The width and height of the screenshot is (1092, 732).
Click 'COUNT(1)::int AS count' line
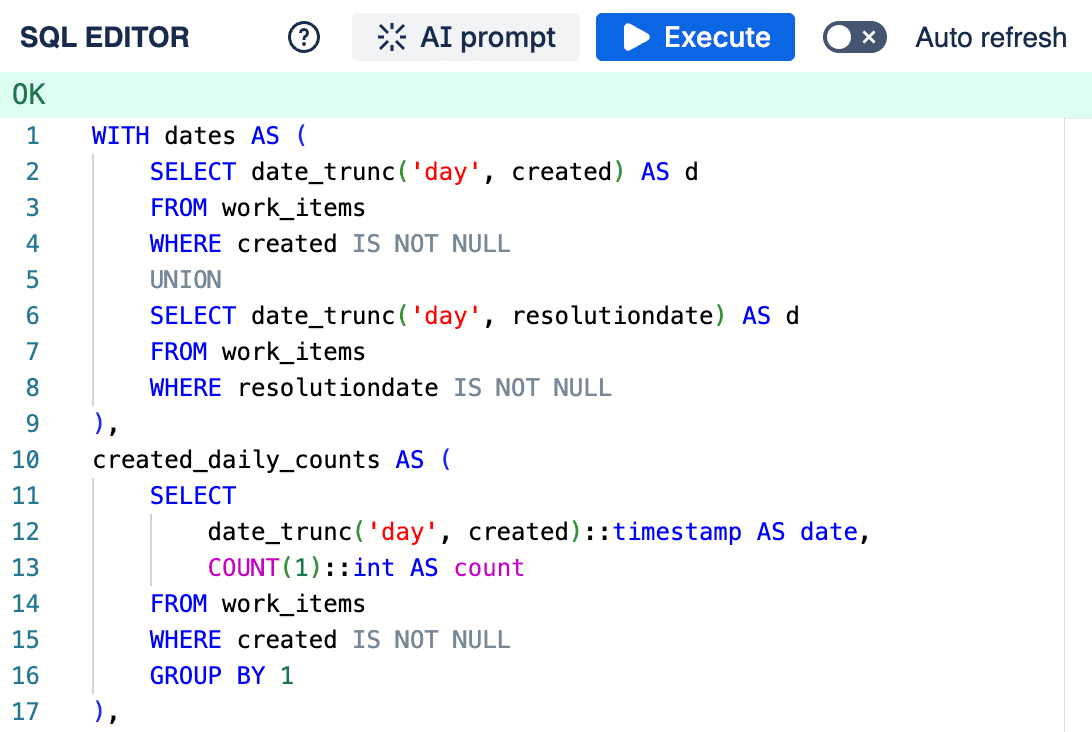point(366,568)
